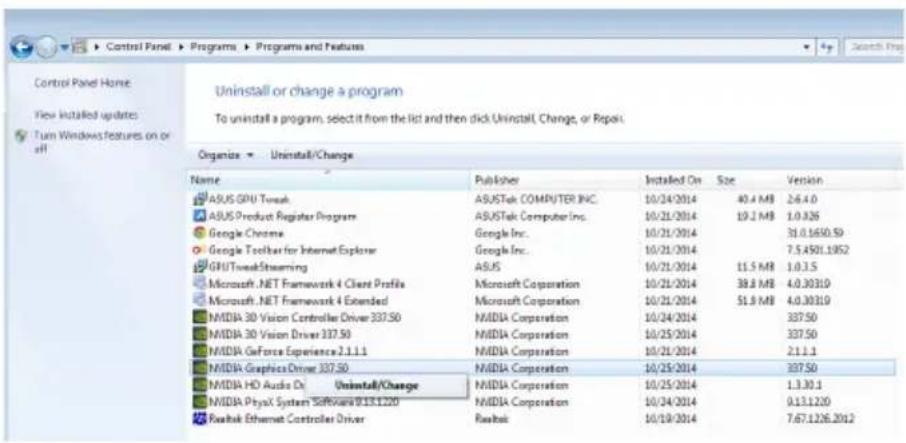Select GPUTweakStreaming program name
Screen dimensions: 906x443
tap(258, 267)
